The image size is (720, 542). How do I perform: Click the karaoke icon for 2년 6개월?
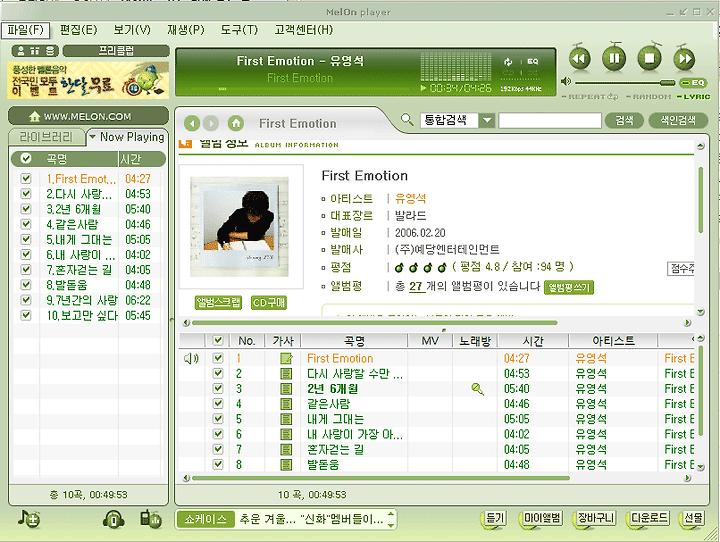tap(478, 389)
